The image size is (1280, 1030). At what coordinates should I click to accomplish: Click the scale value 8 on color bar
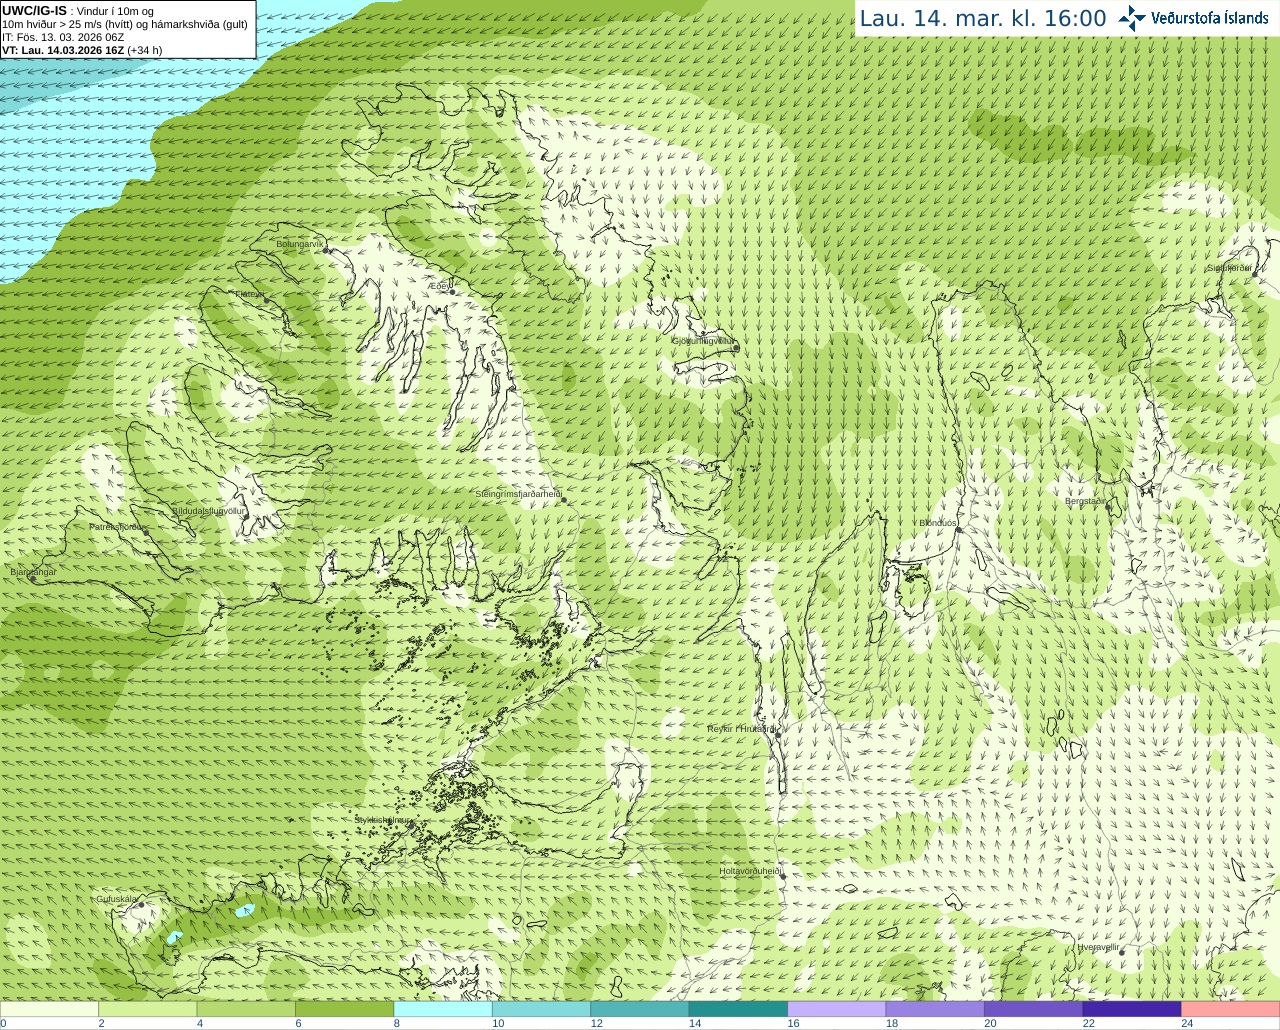397,1023
